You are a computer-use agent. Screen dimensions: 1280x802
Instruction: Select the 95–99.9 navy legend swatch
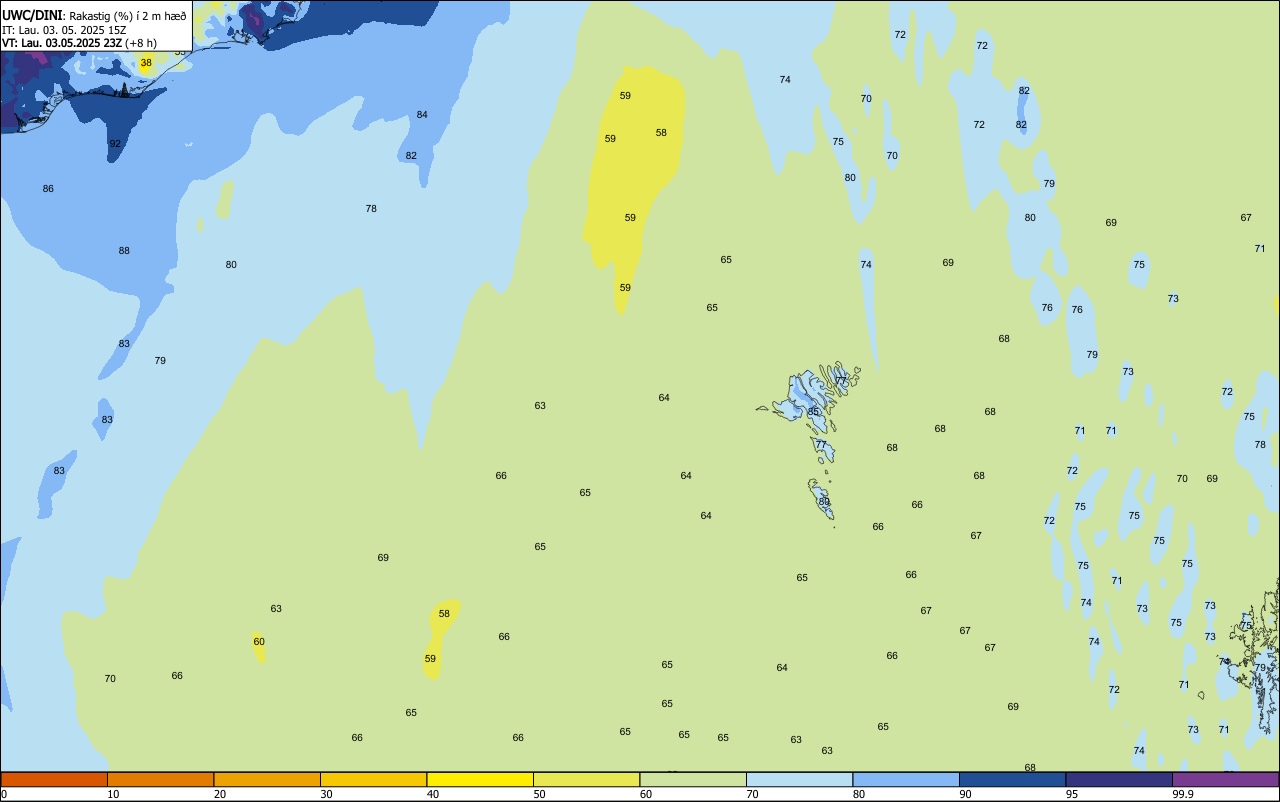coord(1119,779)
